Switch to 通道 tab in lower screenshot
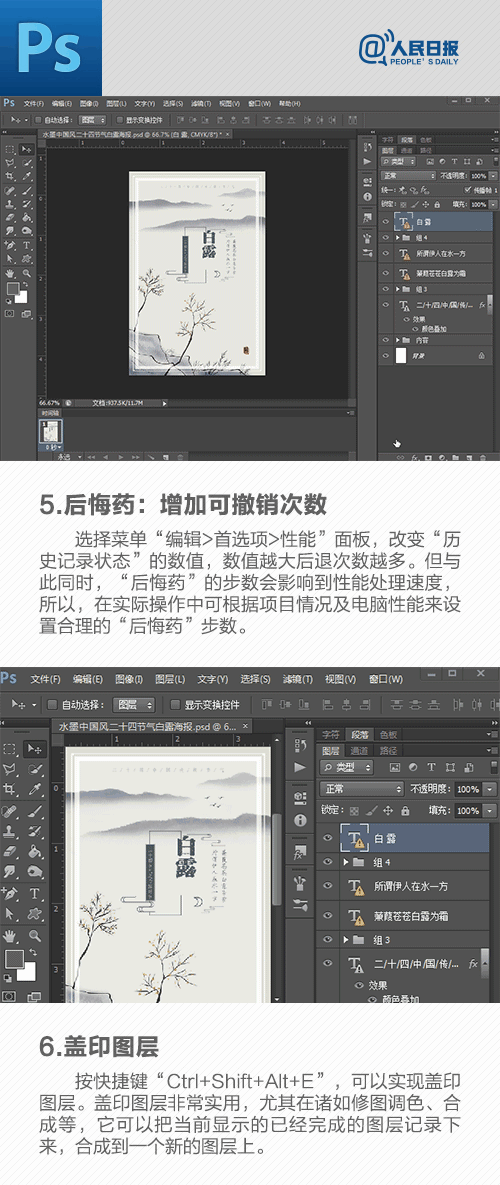500x1185 pixels. (x=358, y=750)
